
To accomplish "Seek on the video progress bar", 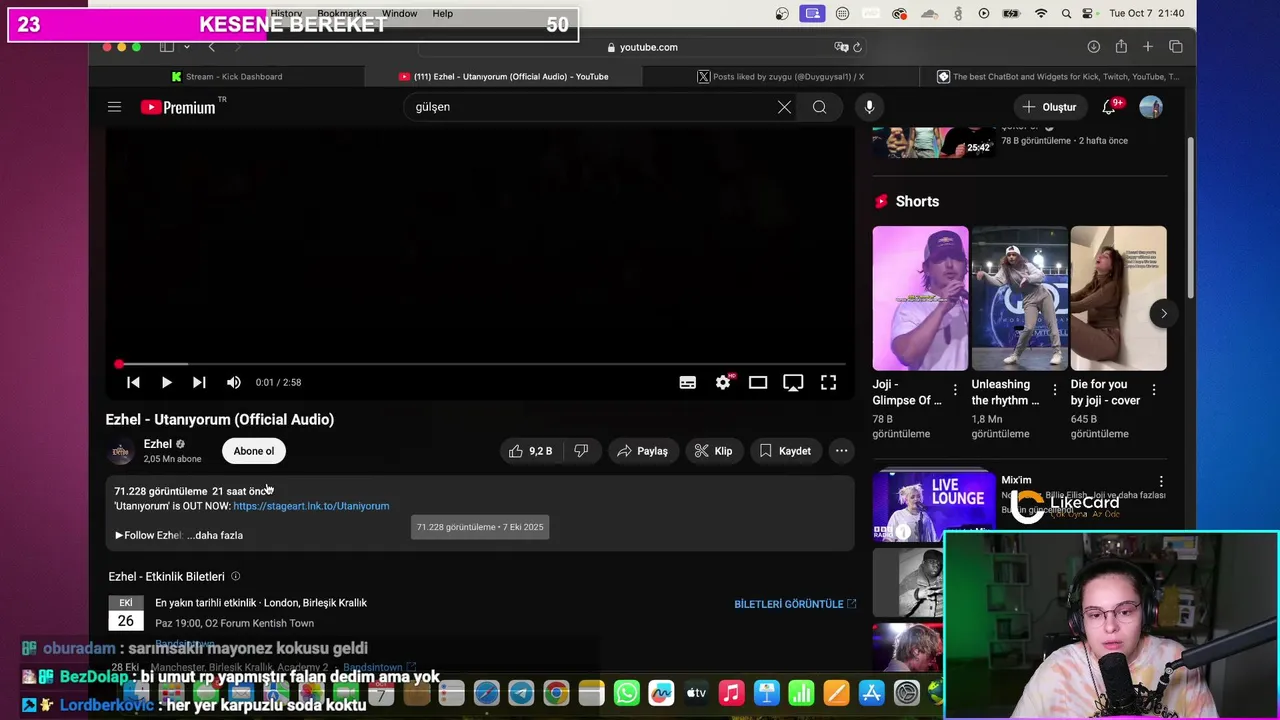I will [482, 364].
